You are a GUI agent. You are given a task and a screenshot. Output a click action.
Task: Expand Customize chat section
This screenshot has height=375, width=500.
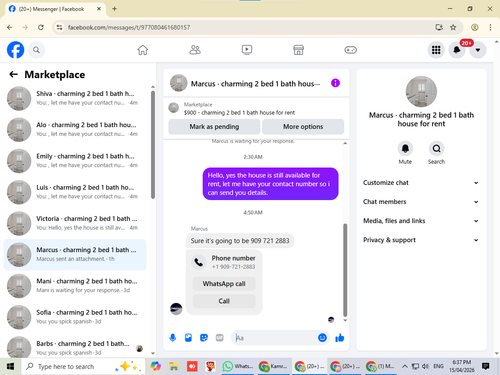[421, 183]
